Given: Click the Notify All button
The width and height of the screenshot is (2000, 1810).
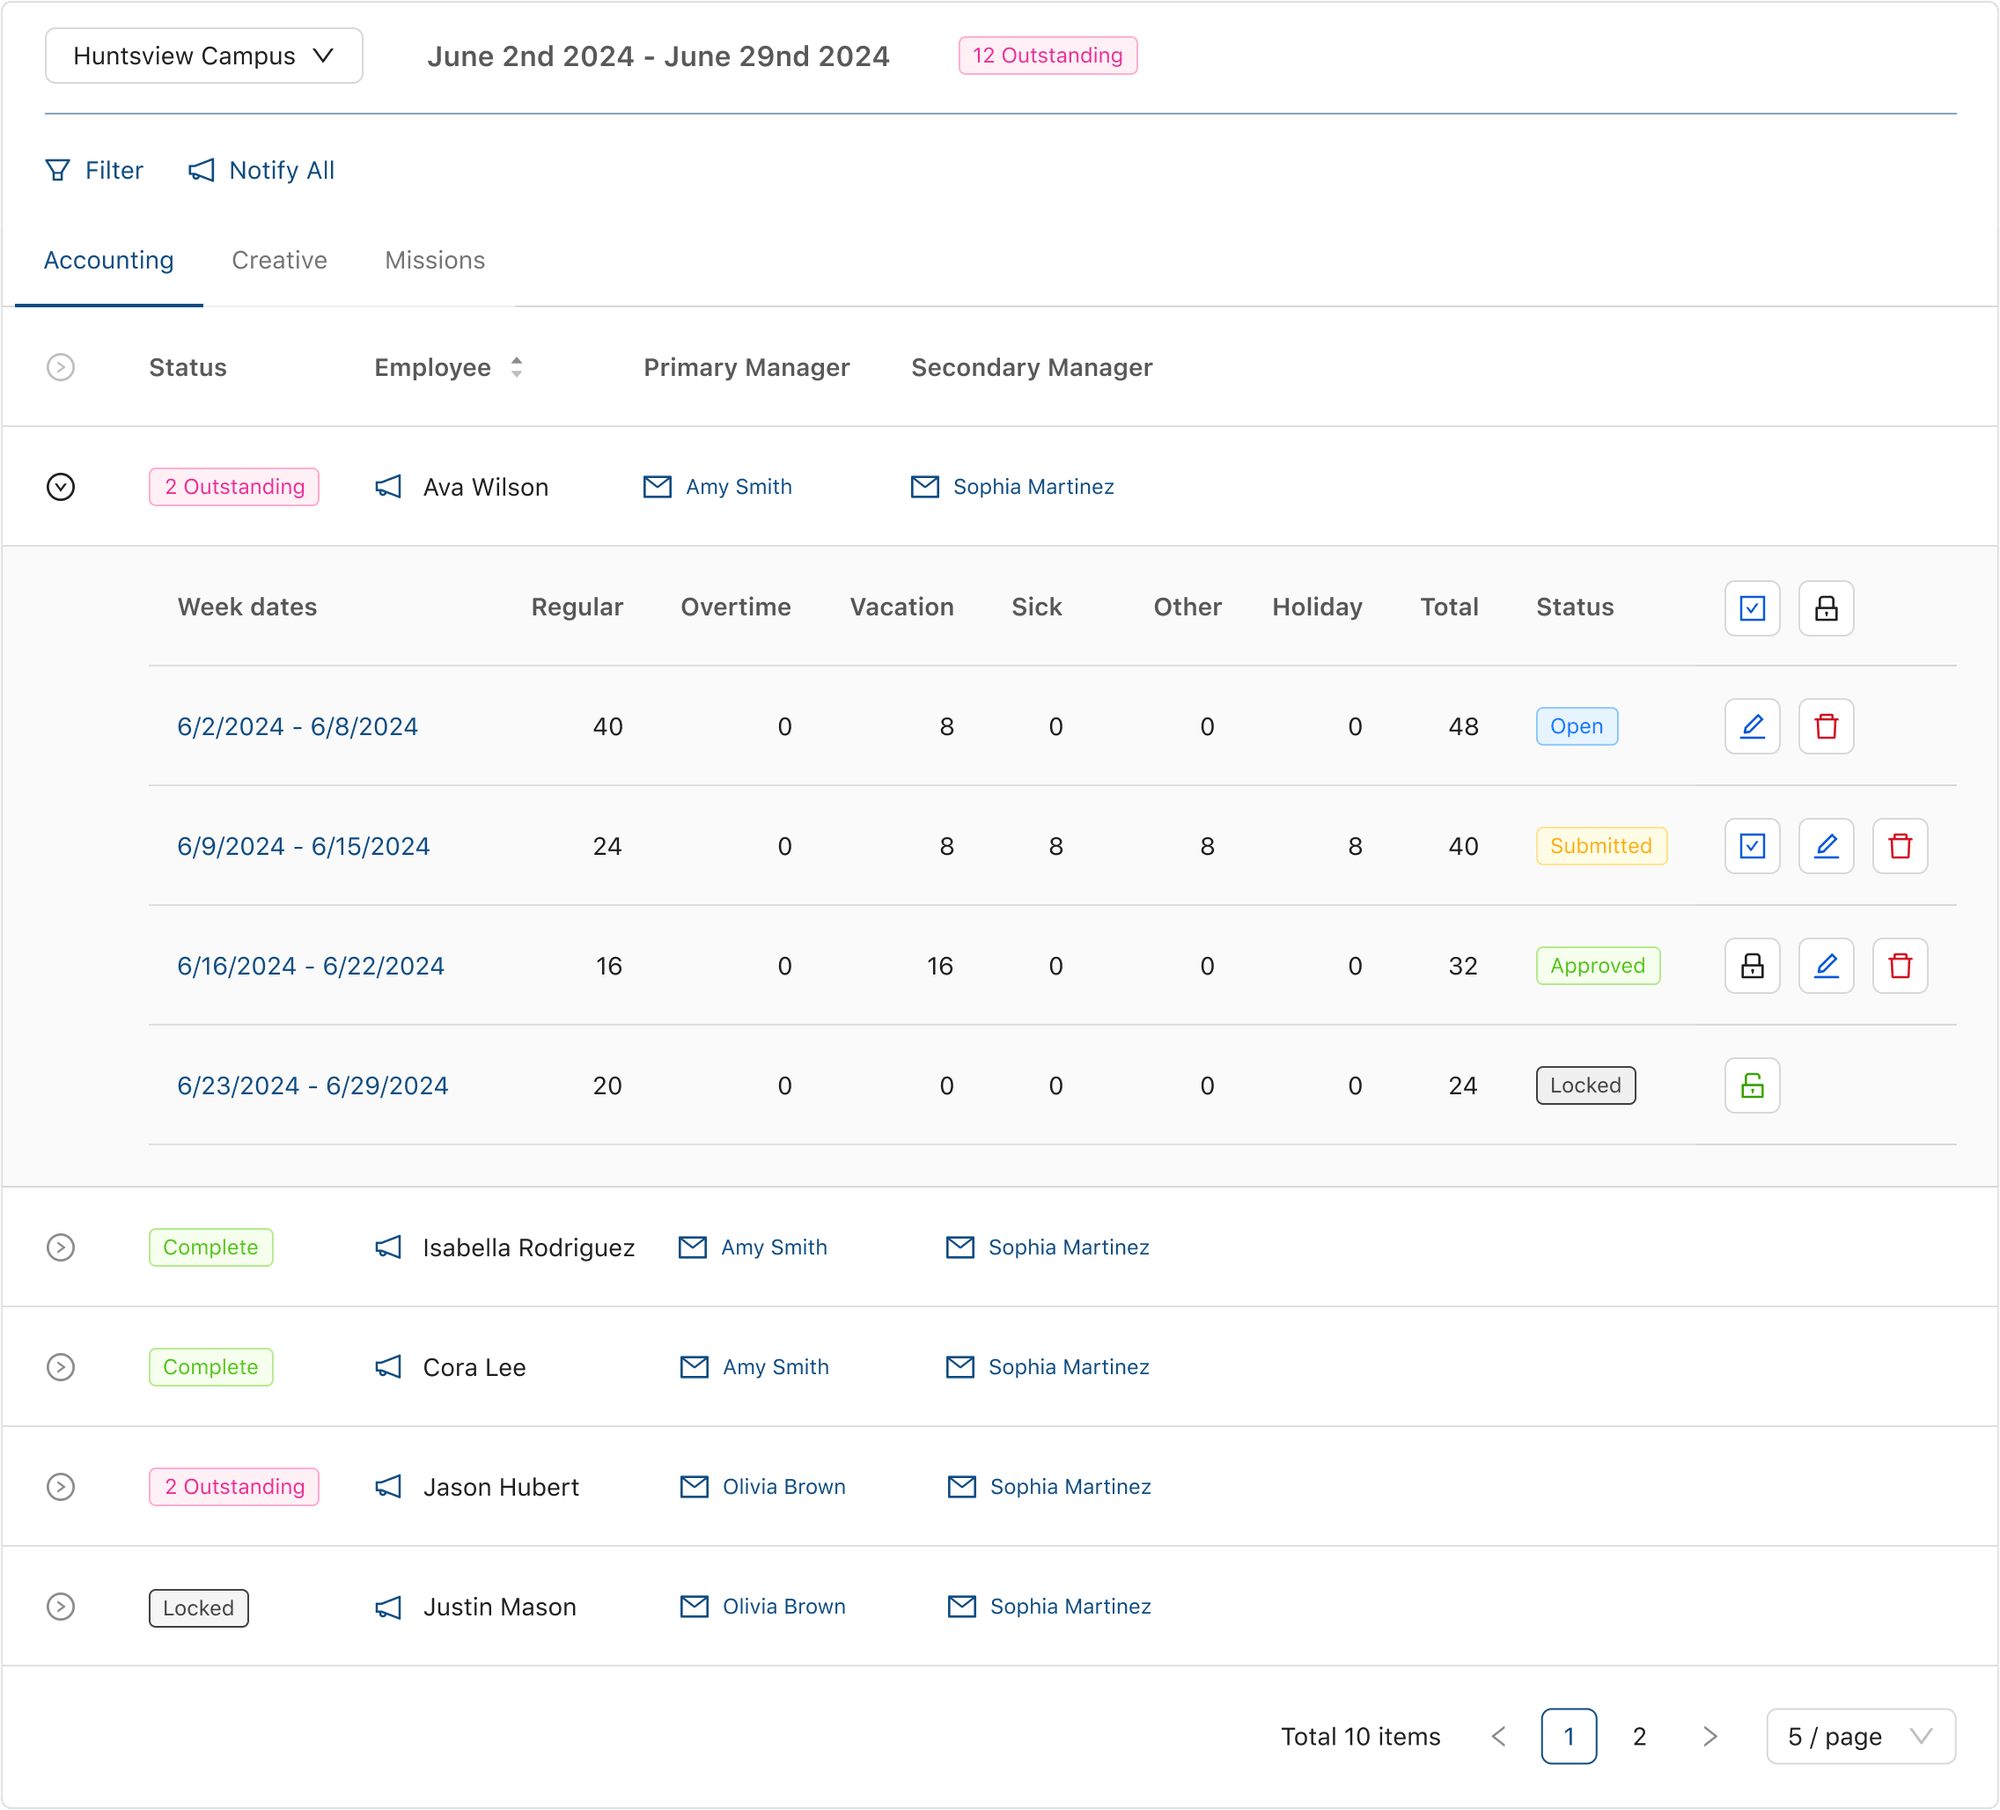Looking at the screenshot, I should point(262,170).
